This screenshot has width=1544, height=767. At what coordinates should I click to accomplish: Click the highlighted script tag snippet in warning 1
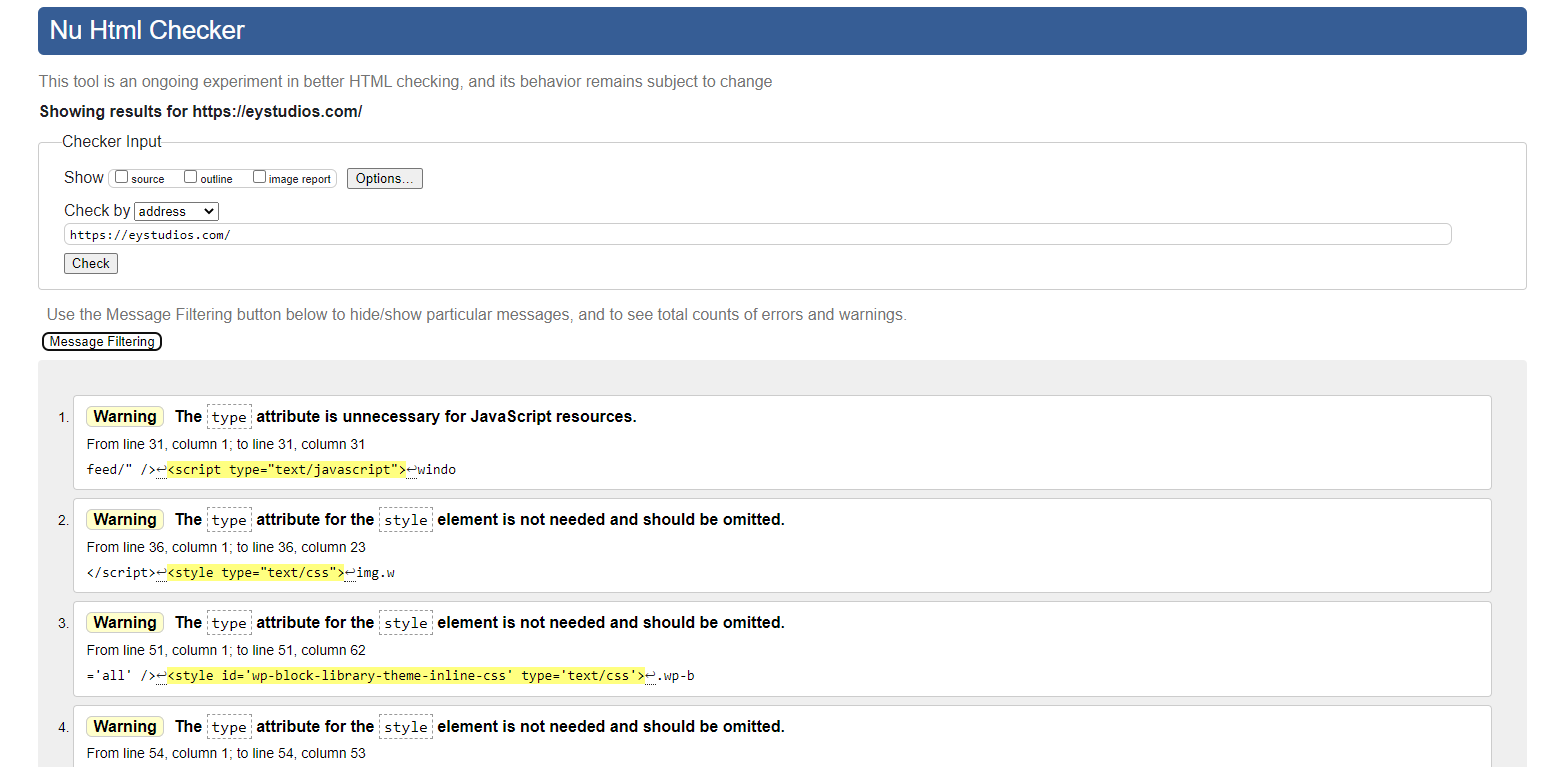(286, 469)
